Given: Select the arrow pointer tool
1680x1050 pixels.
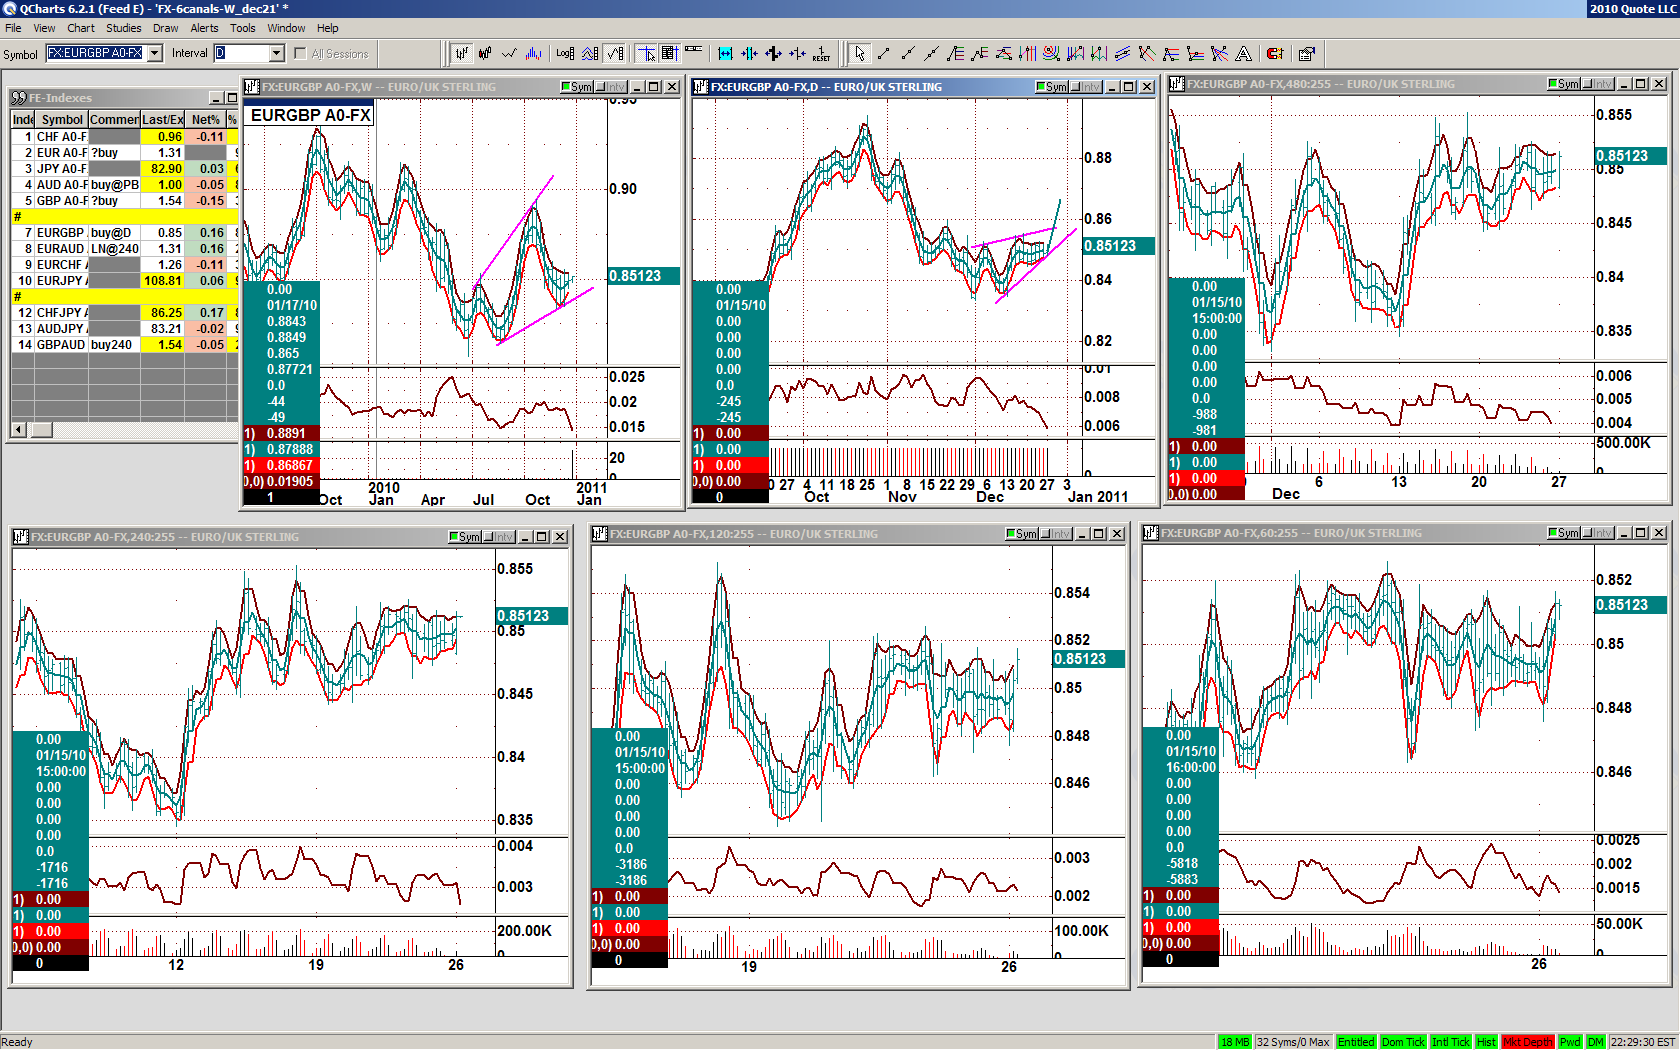Looking at the screenshot, I should click(859, 54).
